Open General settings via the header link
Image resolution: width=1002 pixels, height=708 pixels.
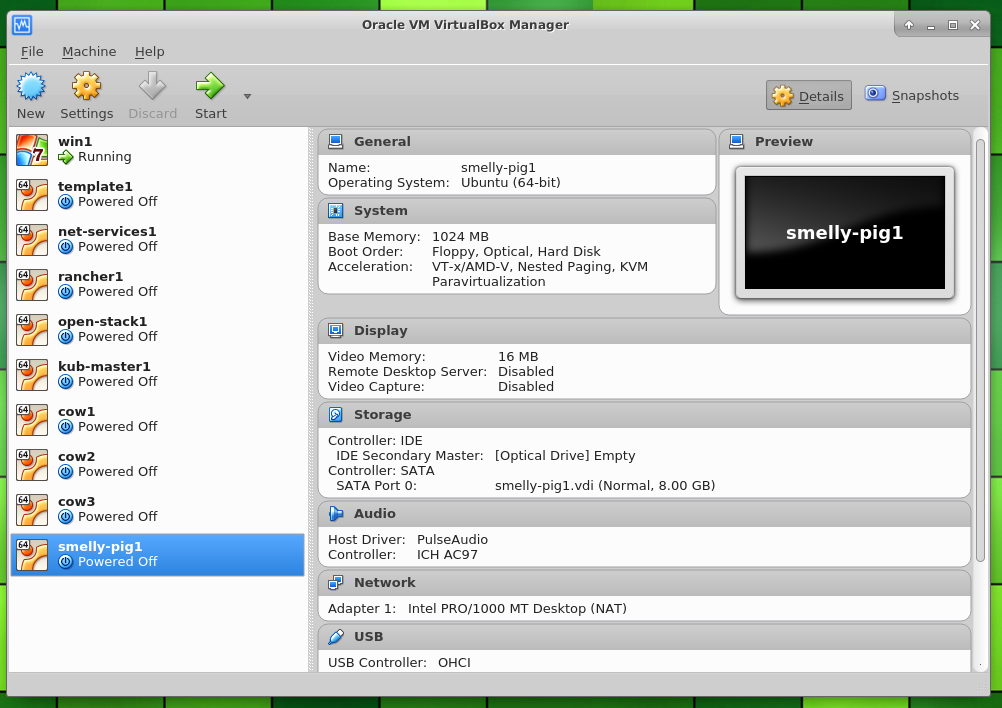pos(382,142)
